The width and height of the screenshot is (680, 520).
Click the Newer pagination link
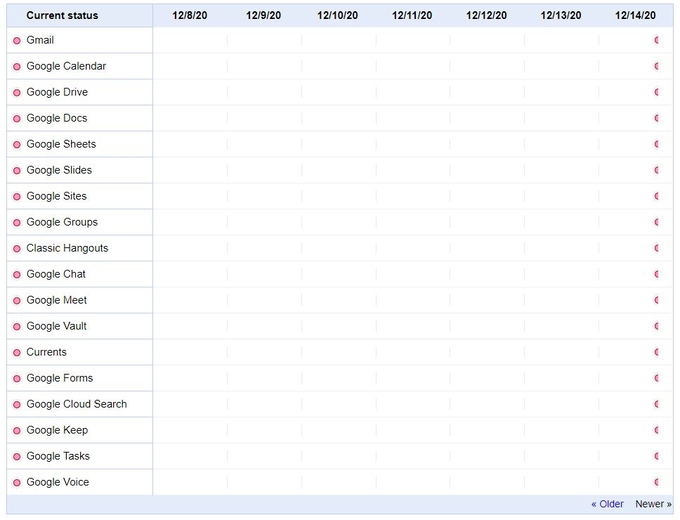(653, 504)
